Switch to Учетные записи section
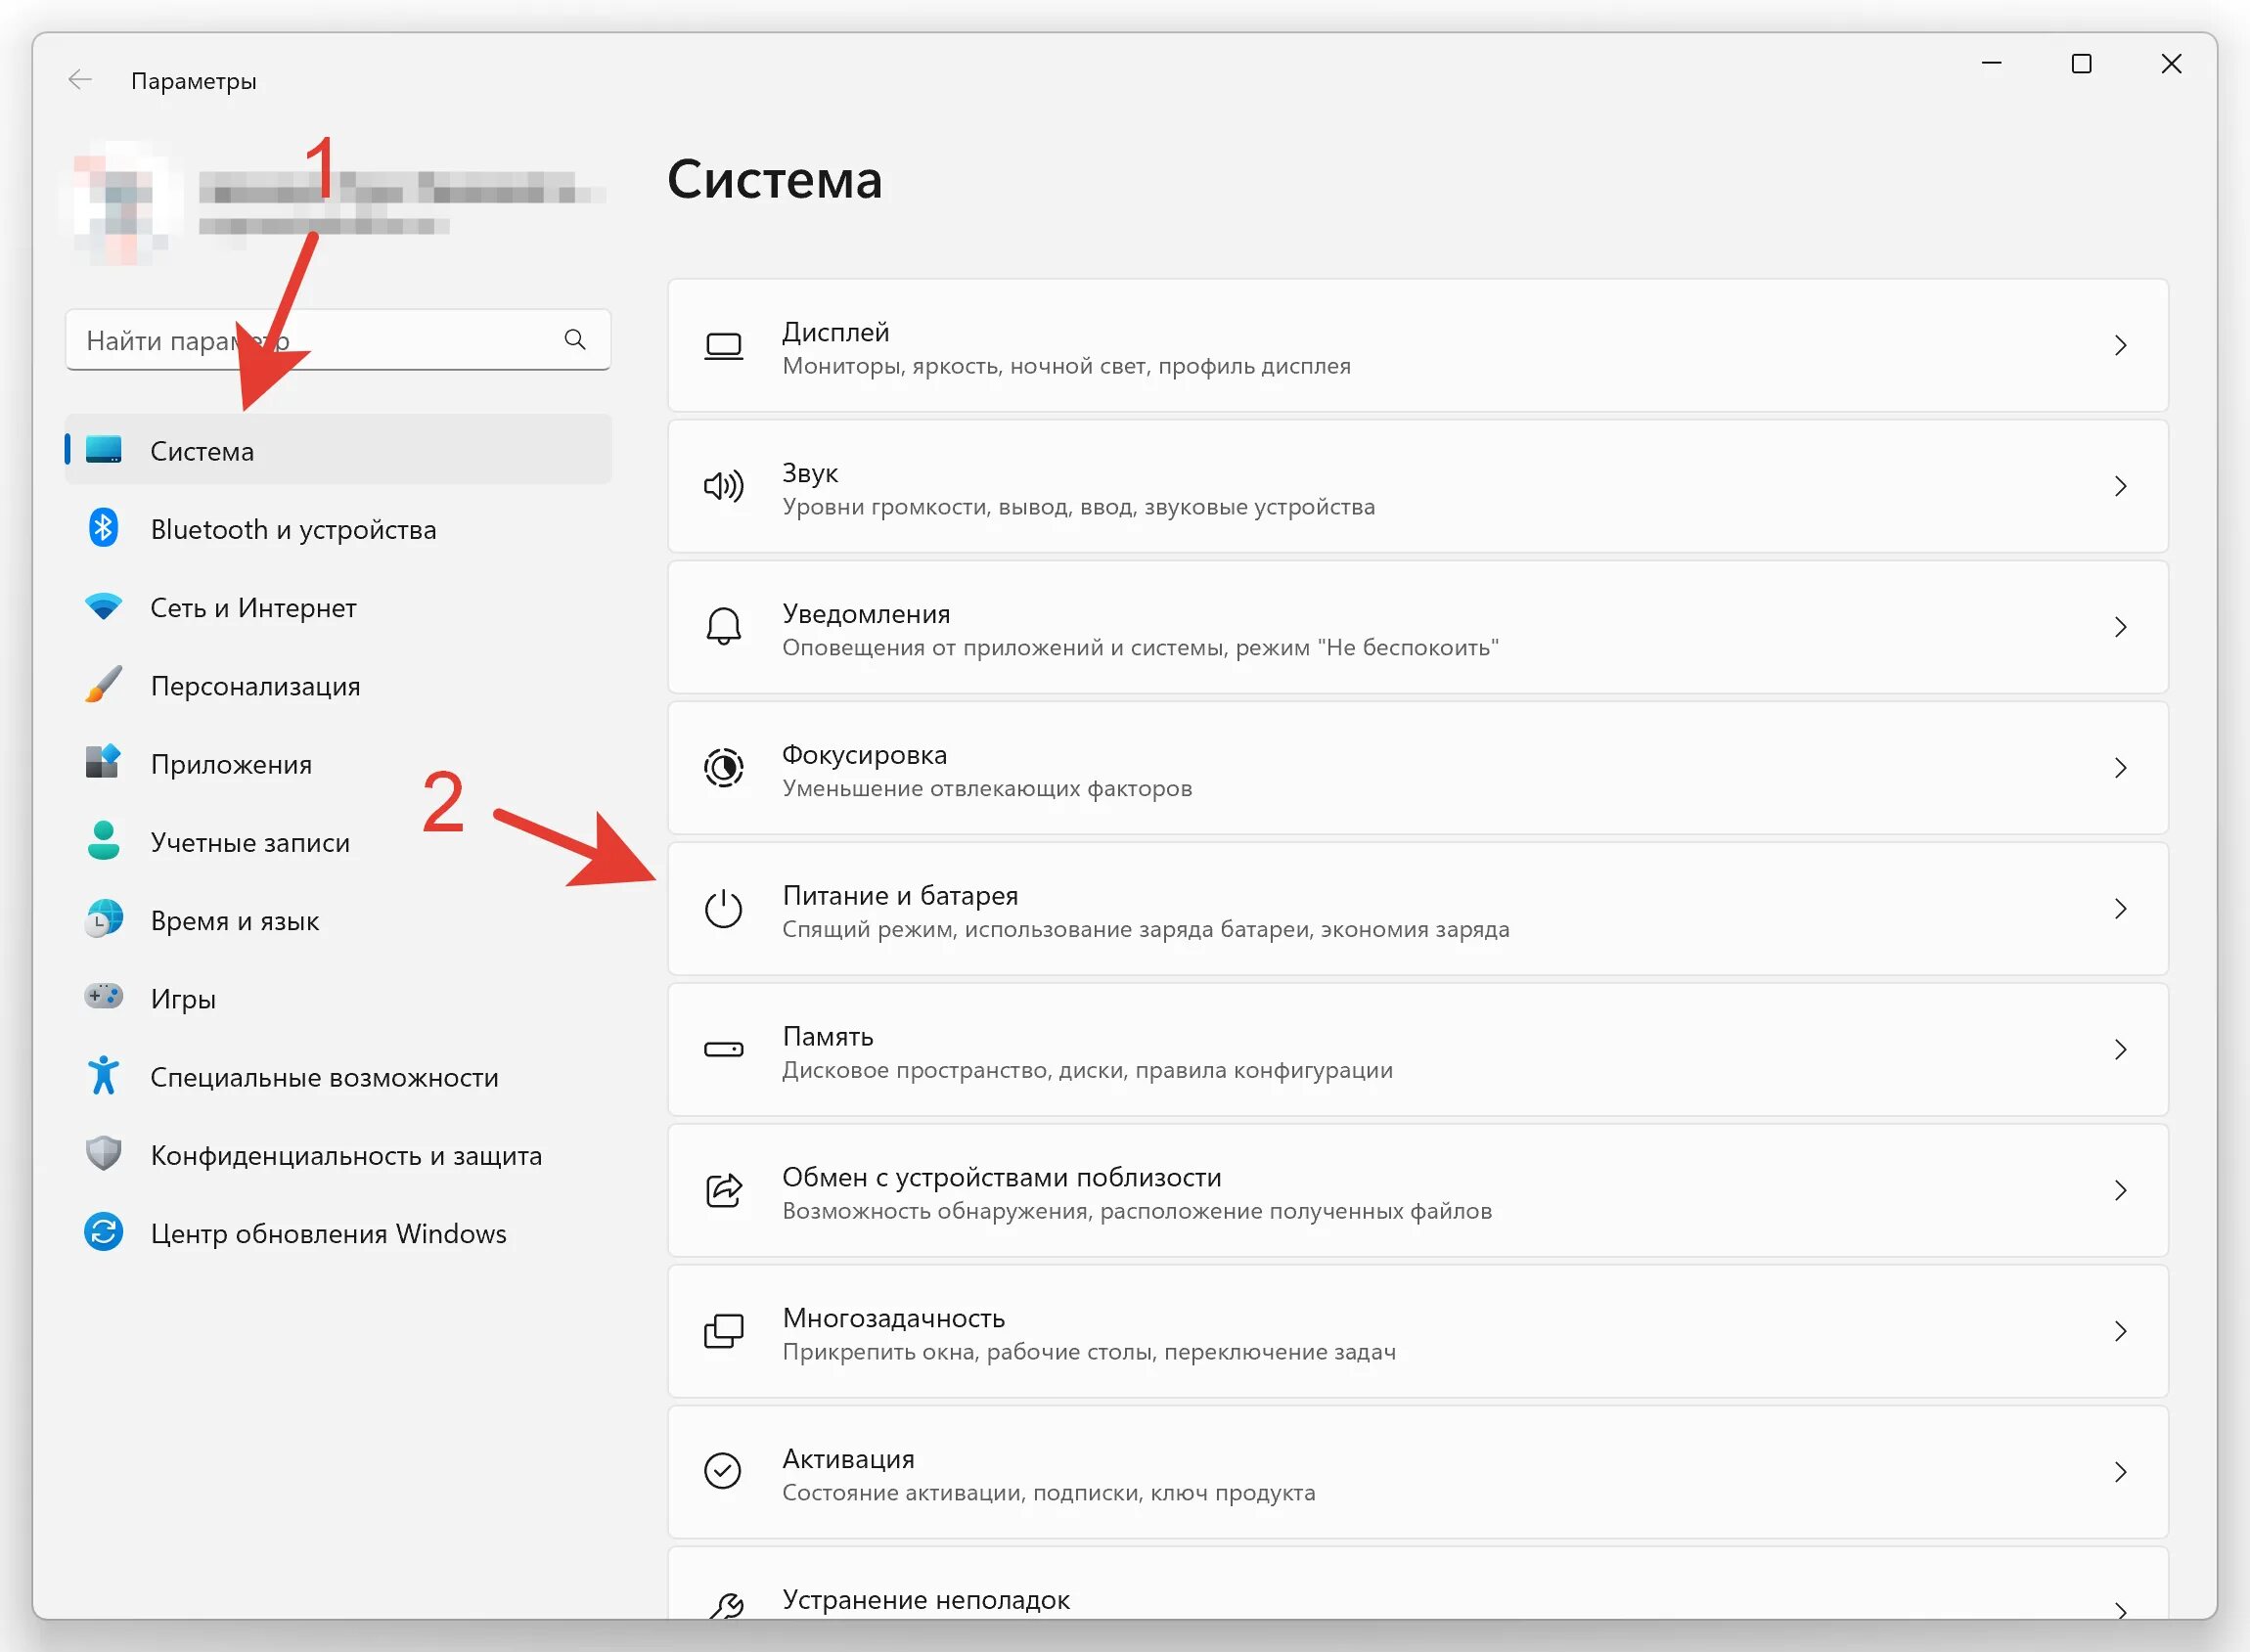Image resolution: width=2250 pixels, height=1652 pixels. (250, 842)
